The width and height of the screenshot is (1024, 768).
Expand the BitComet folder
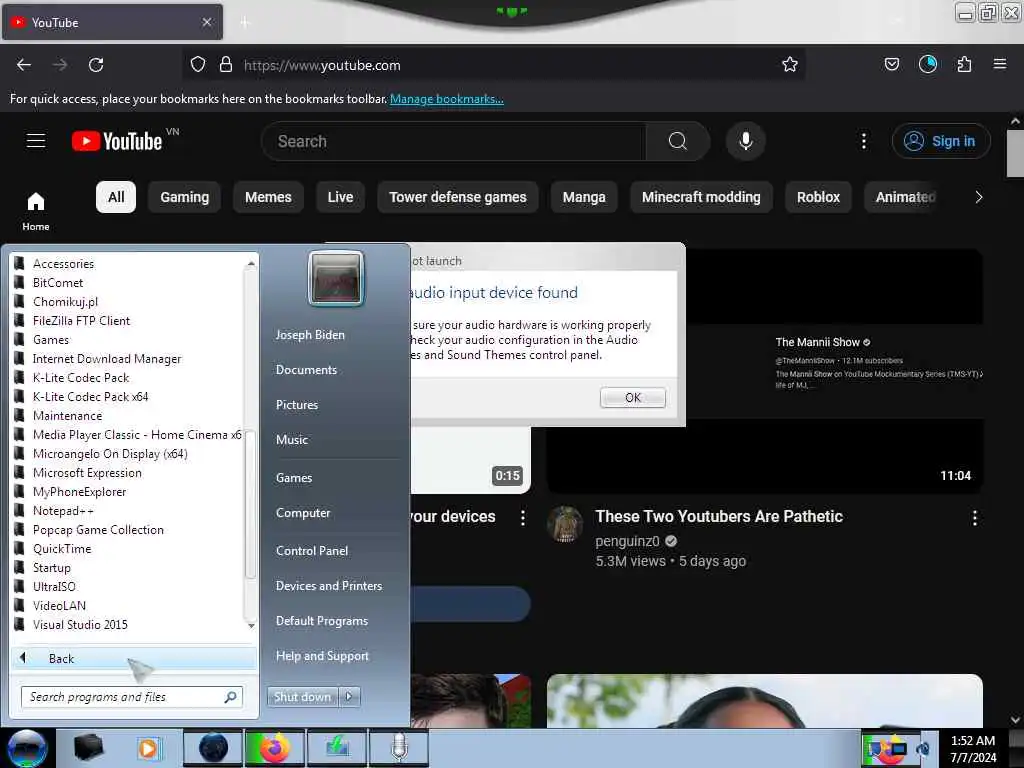coord(57,283)
